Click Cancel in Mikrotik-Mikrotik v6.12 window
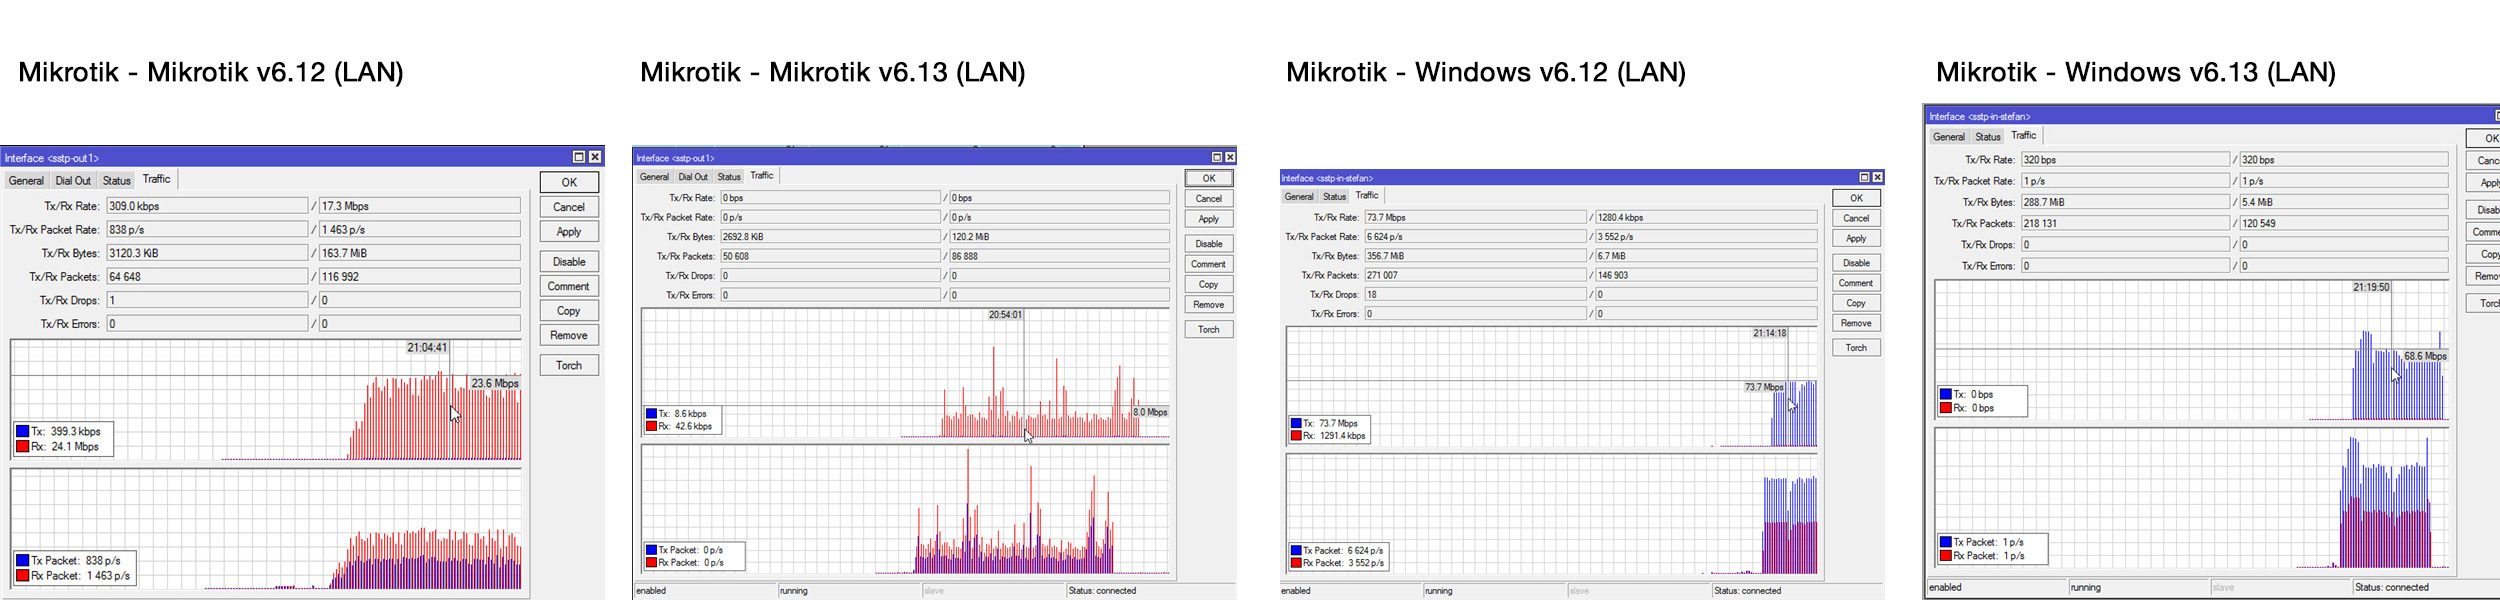Screen dimensions: 2500x600 click(569, 207)
